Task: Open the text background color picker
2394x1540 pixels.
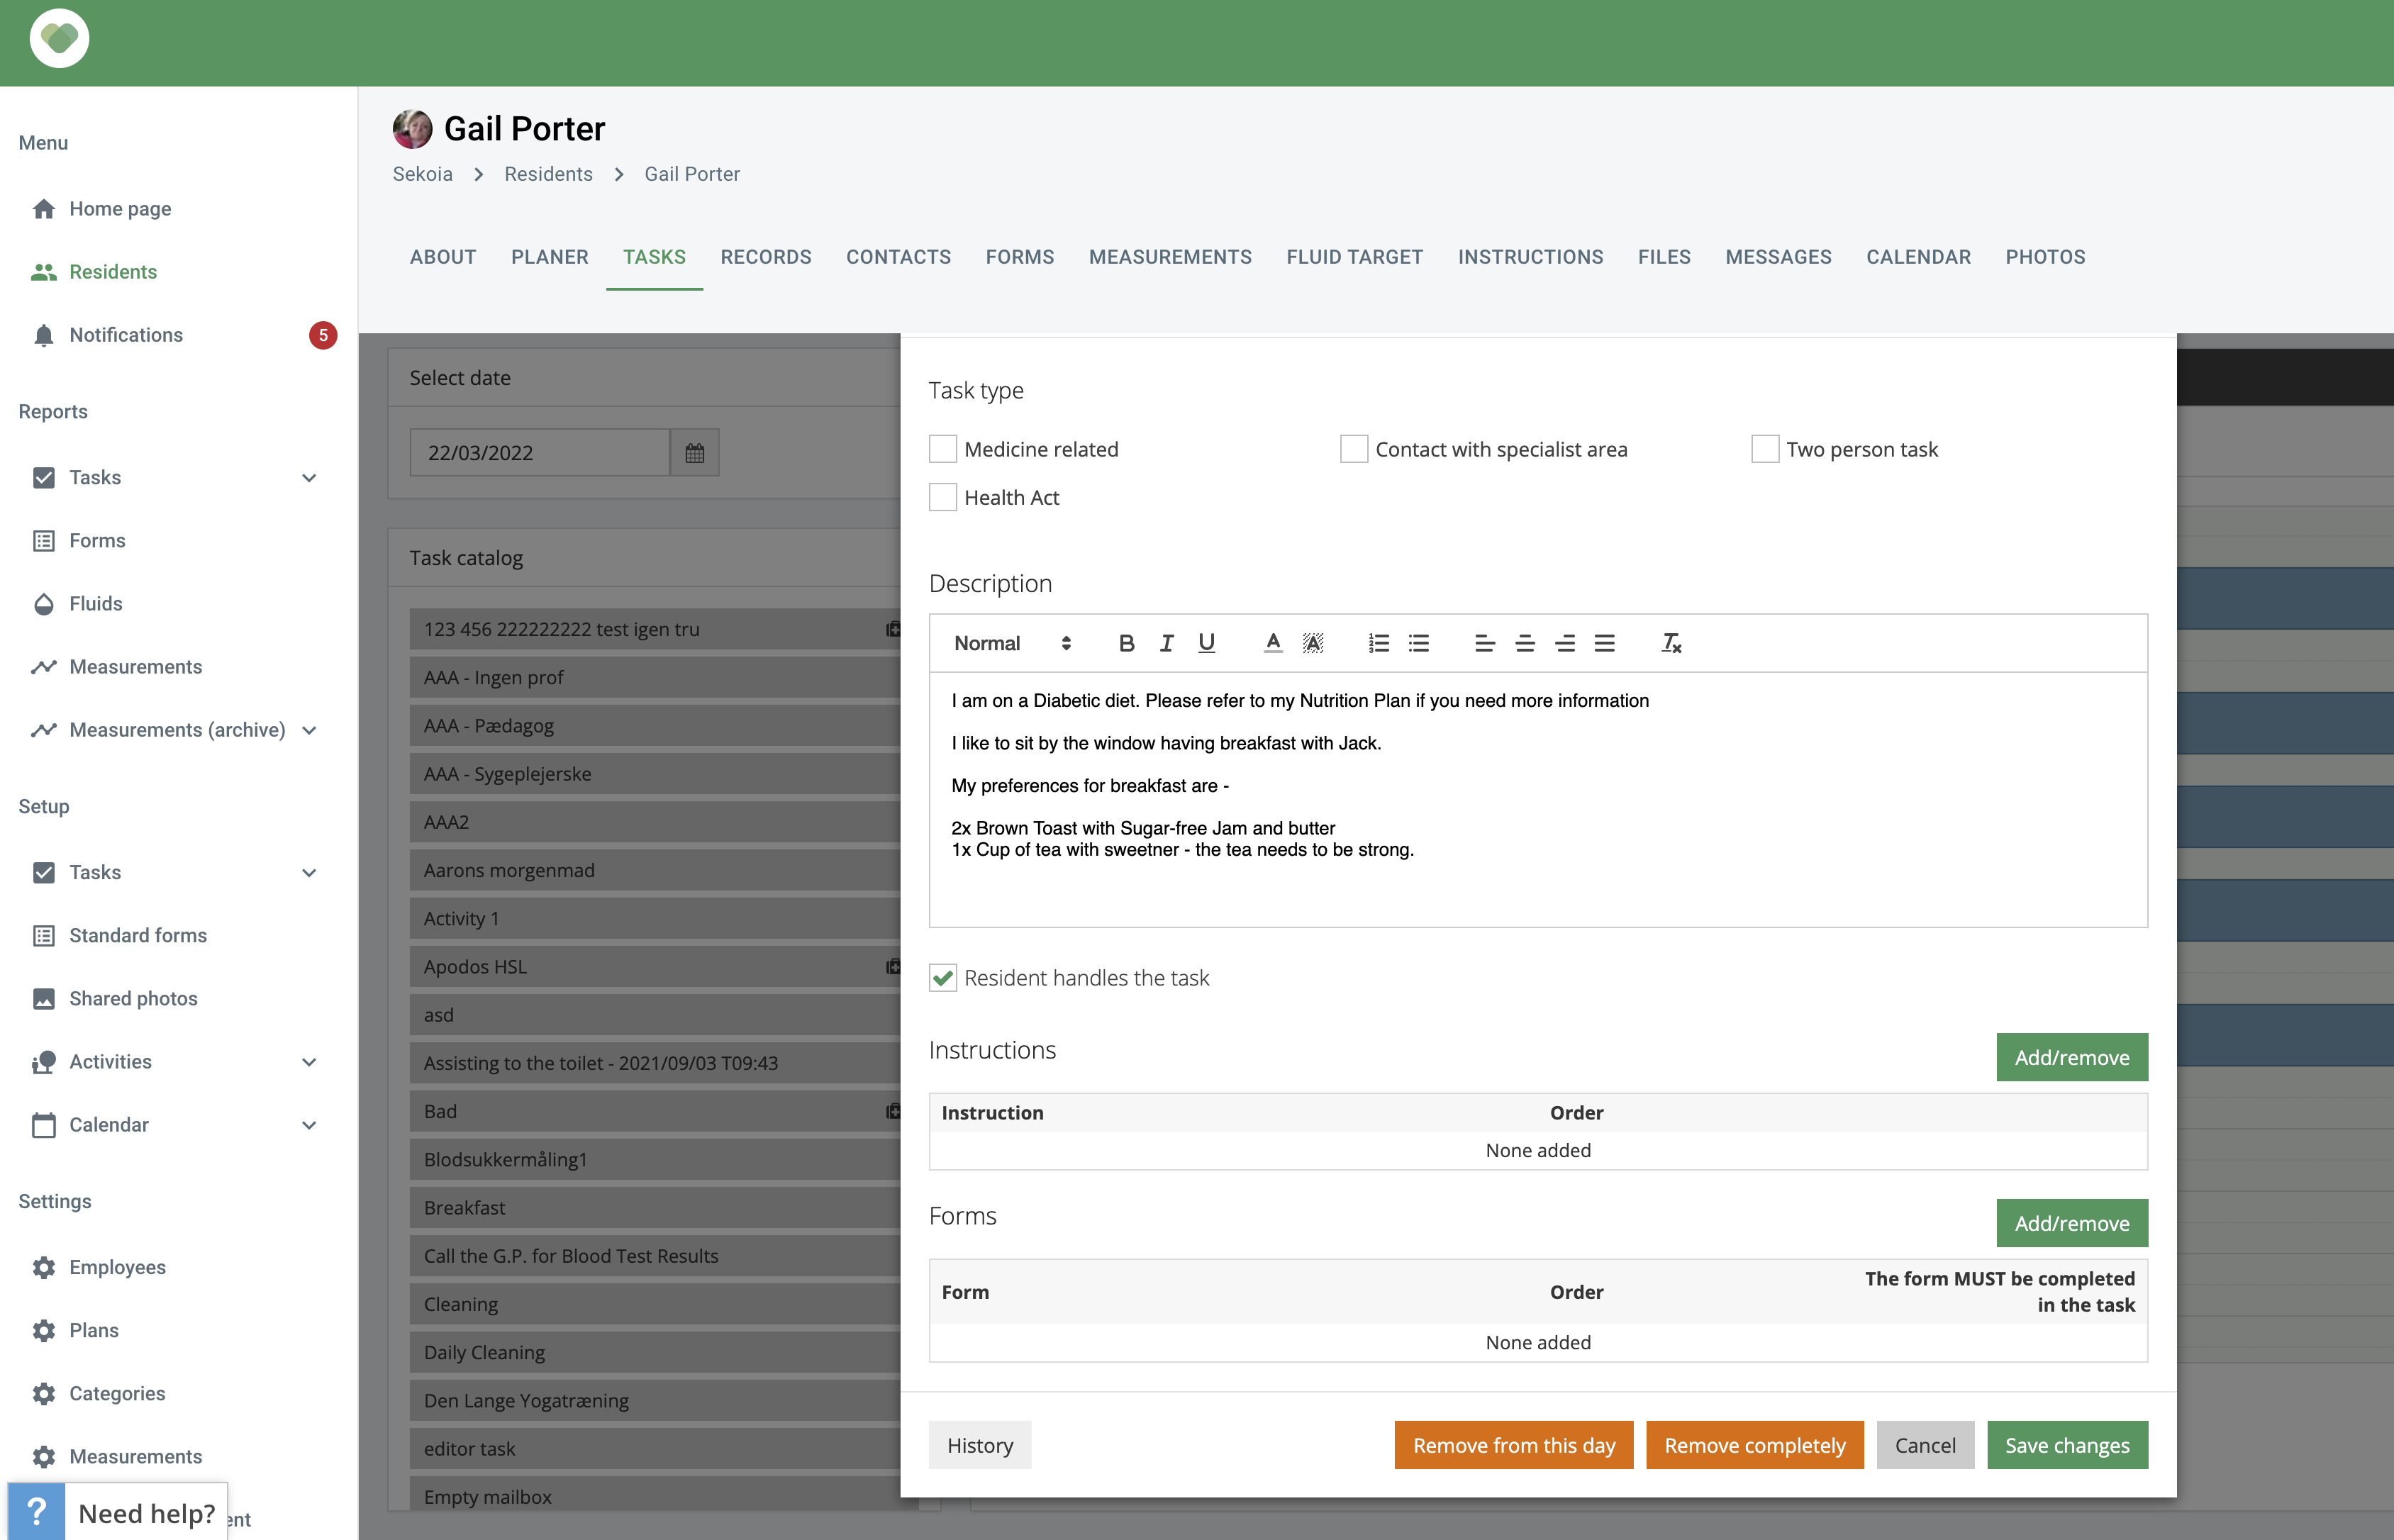Action: (1312, 643)
